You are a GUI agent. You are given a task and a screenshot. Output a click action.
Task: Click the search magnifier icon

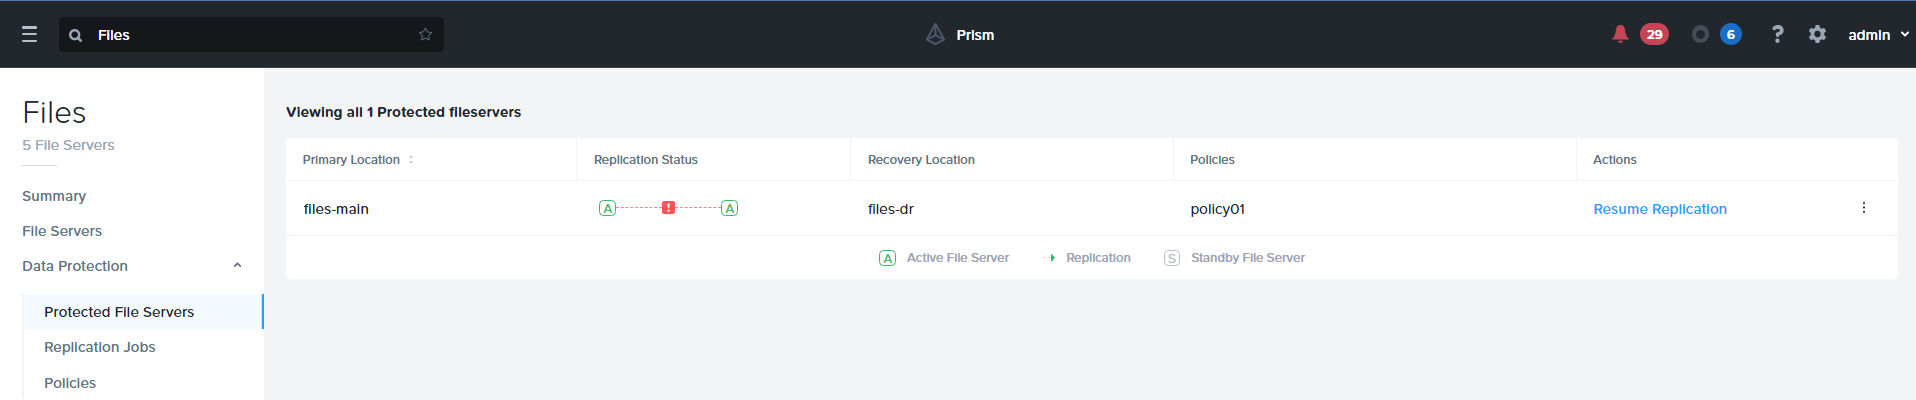tap(75, 35)
